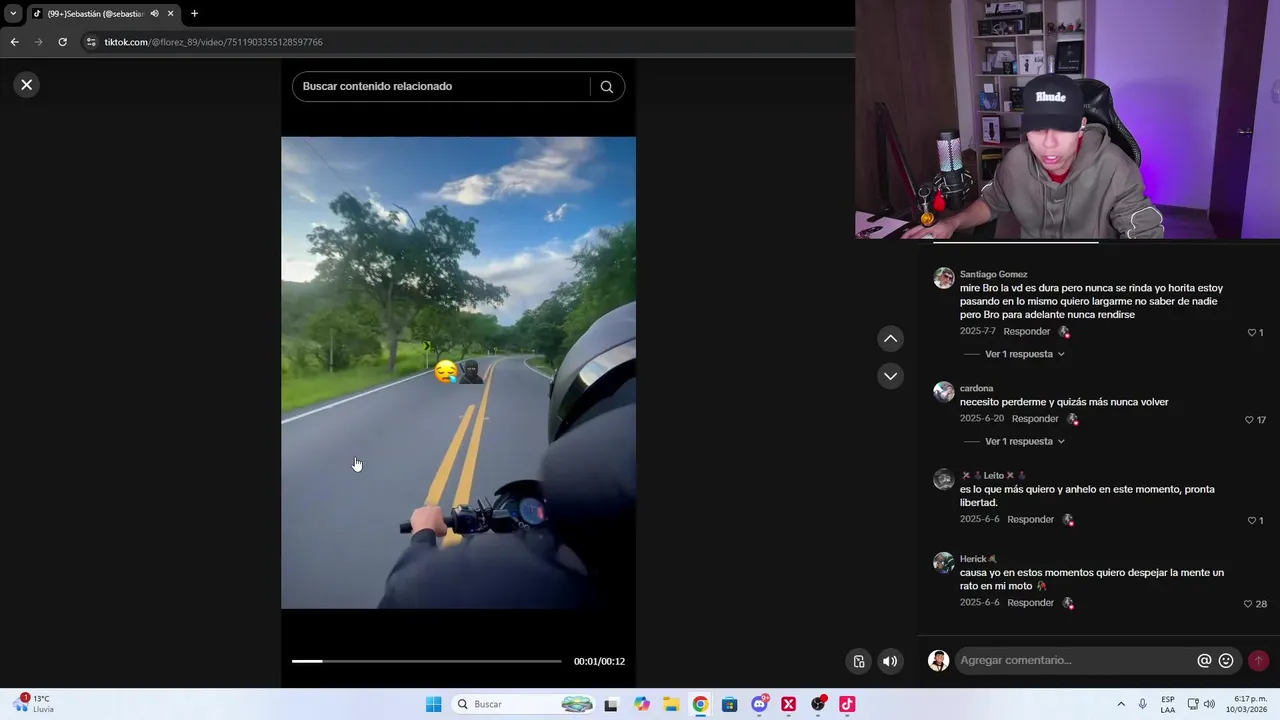Open File Explorer from taskbar
Image resolution: width=1280 pixels, height=720 pixels.
671,704
